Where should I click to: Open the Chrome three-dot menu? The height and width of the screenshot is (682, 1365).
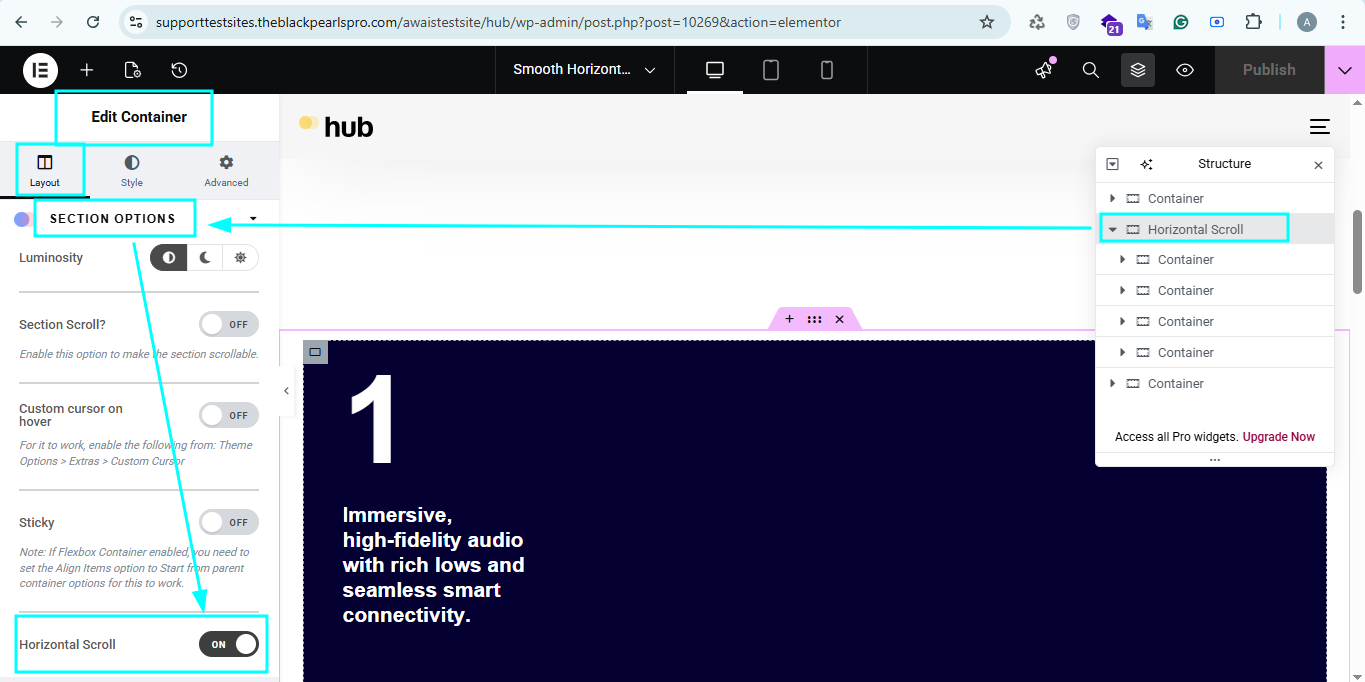point(1343,22)
